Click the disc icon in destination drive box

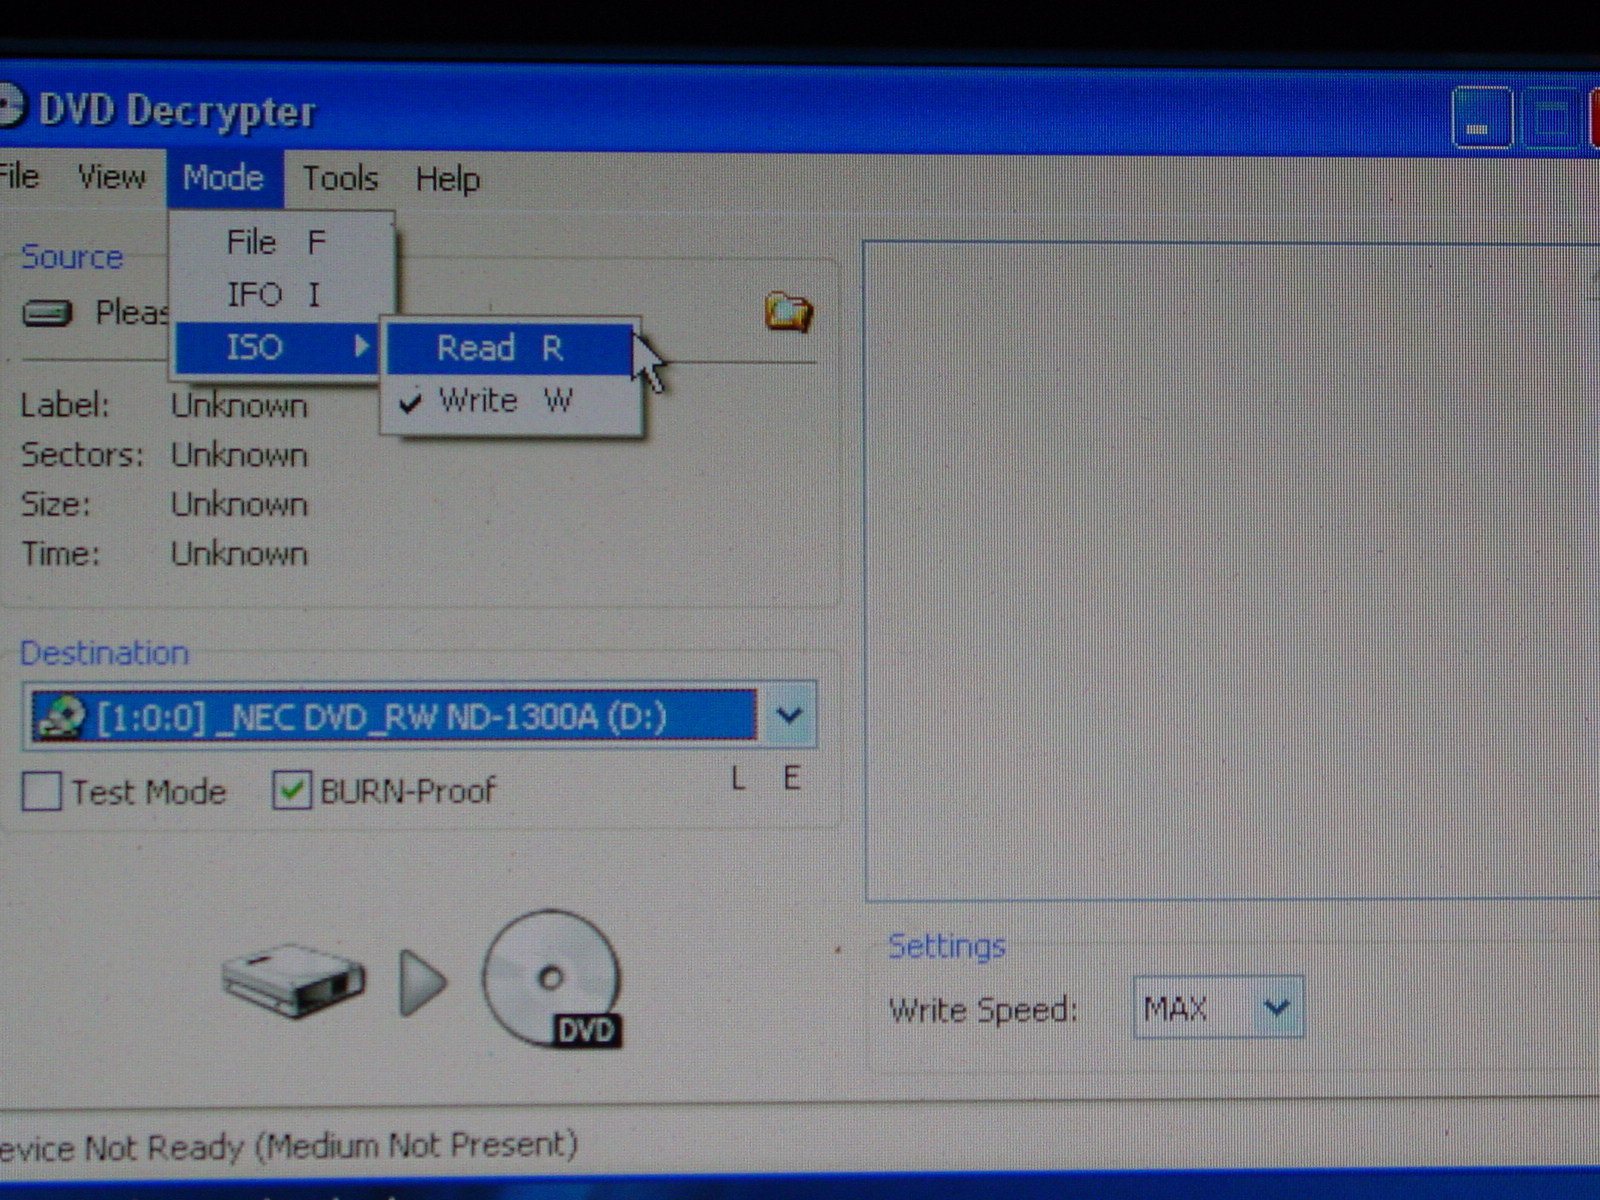(60, 716)
